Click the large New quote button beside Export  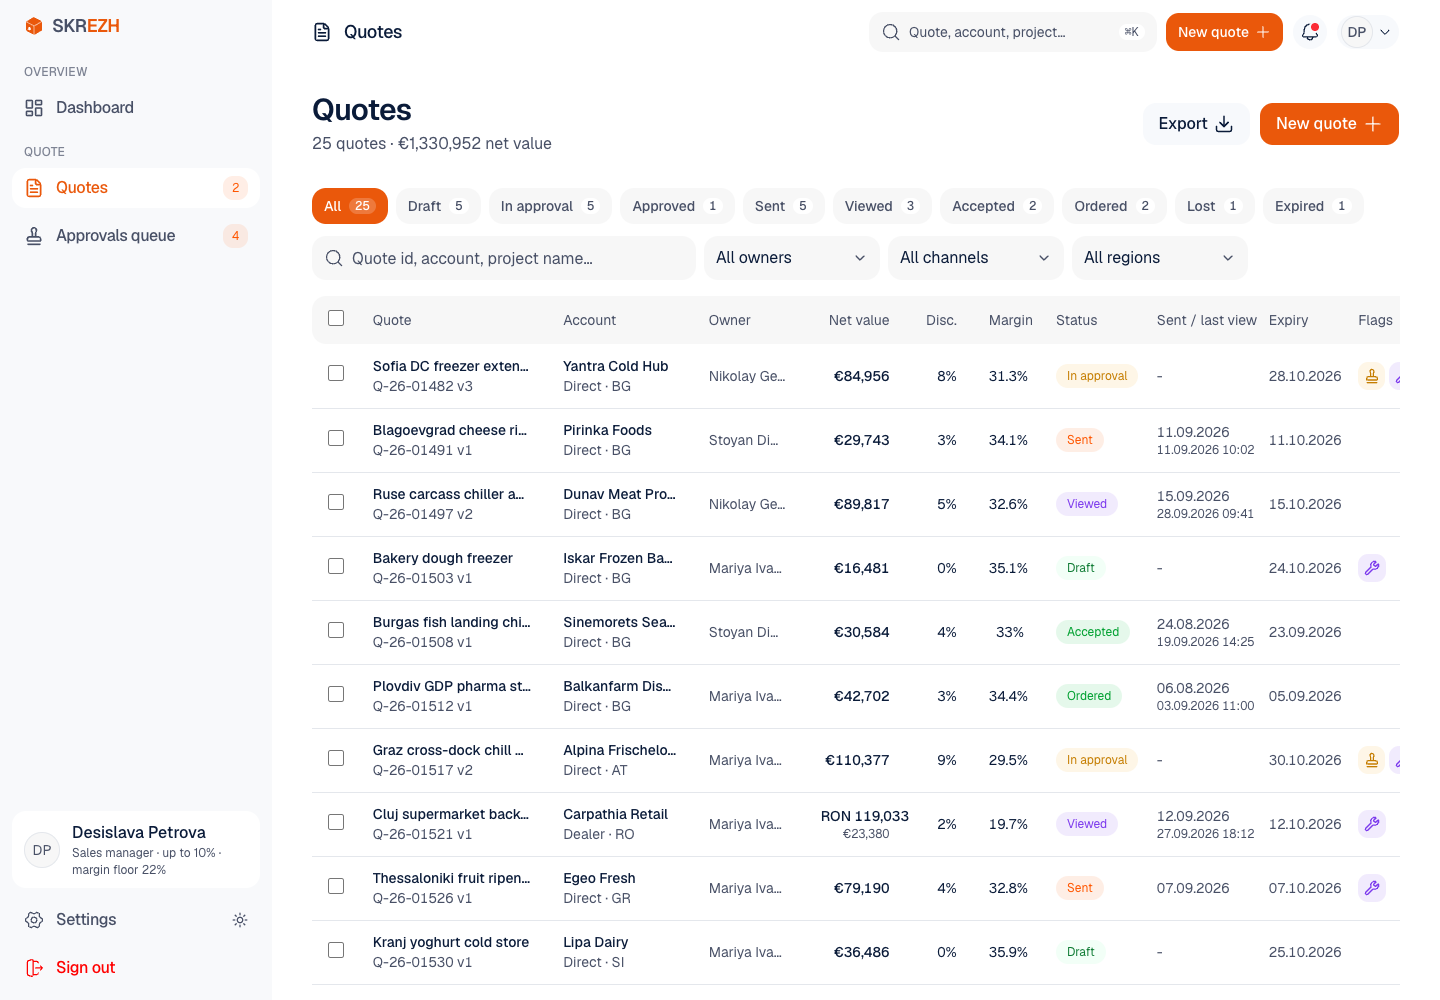pos(1329,124)
